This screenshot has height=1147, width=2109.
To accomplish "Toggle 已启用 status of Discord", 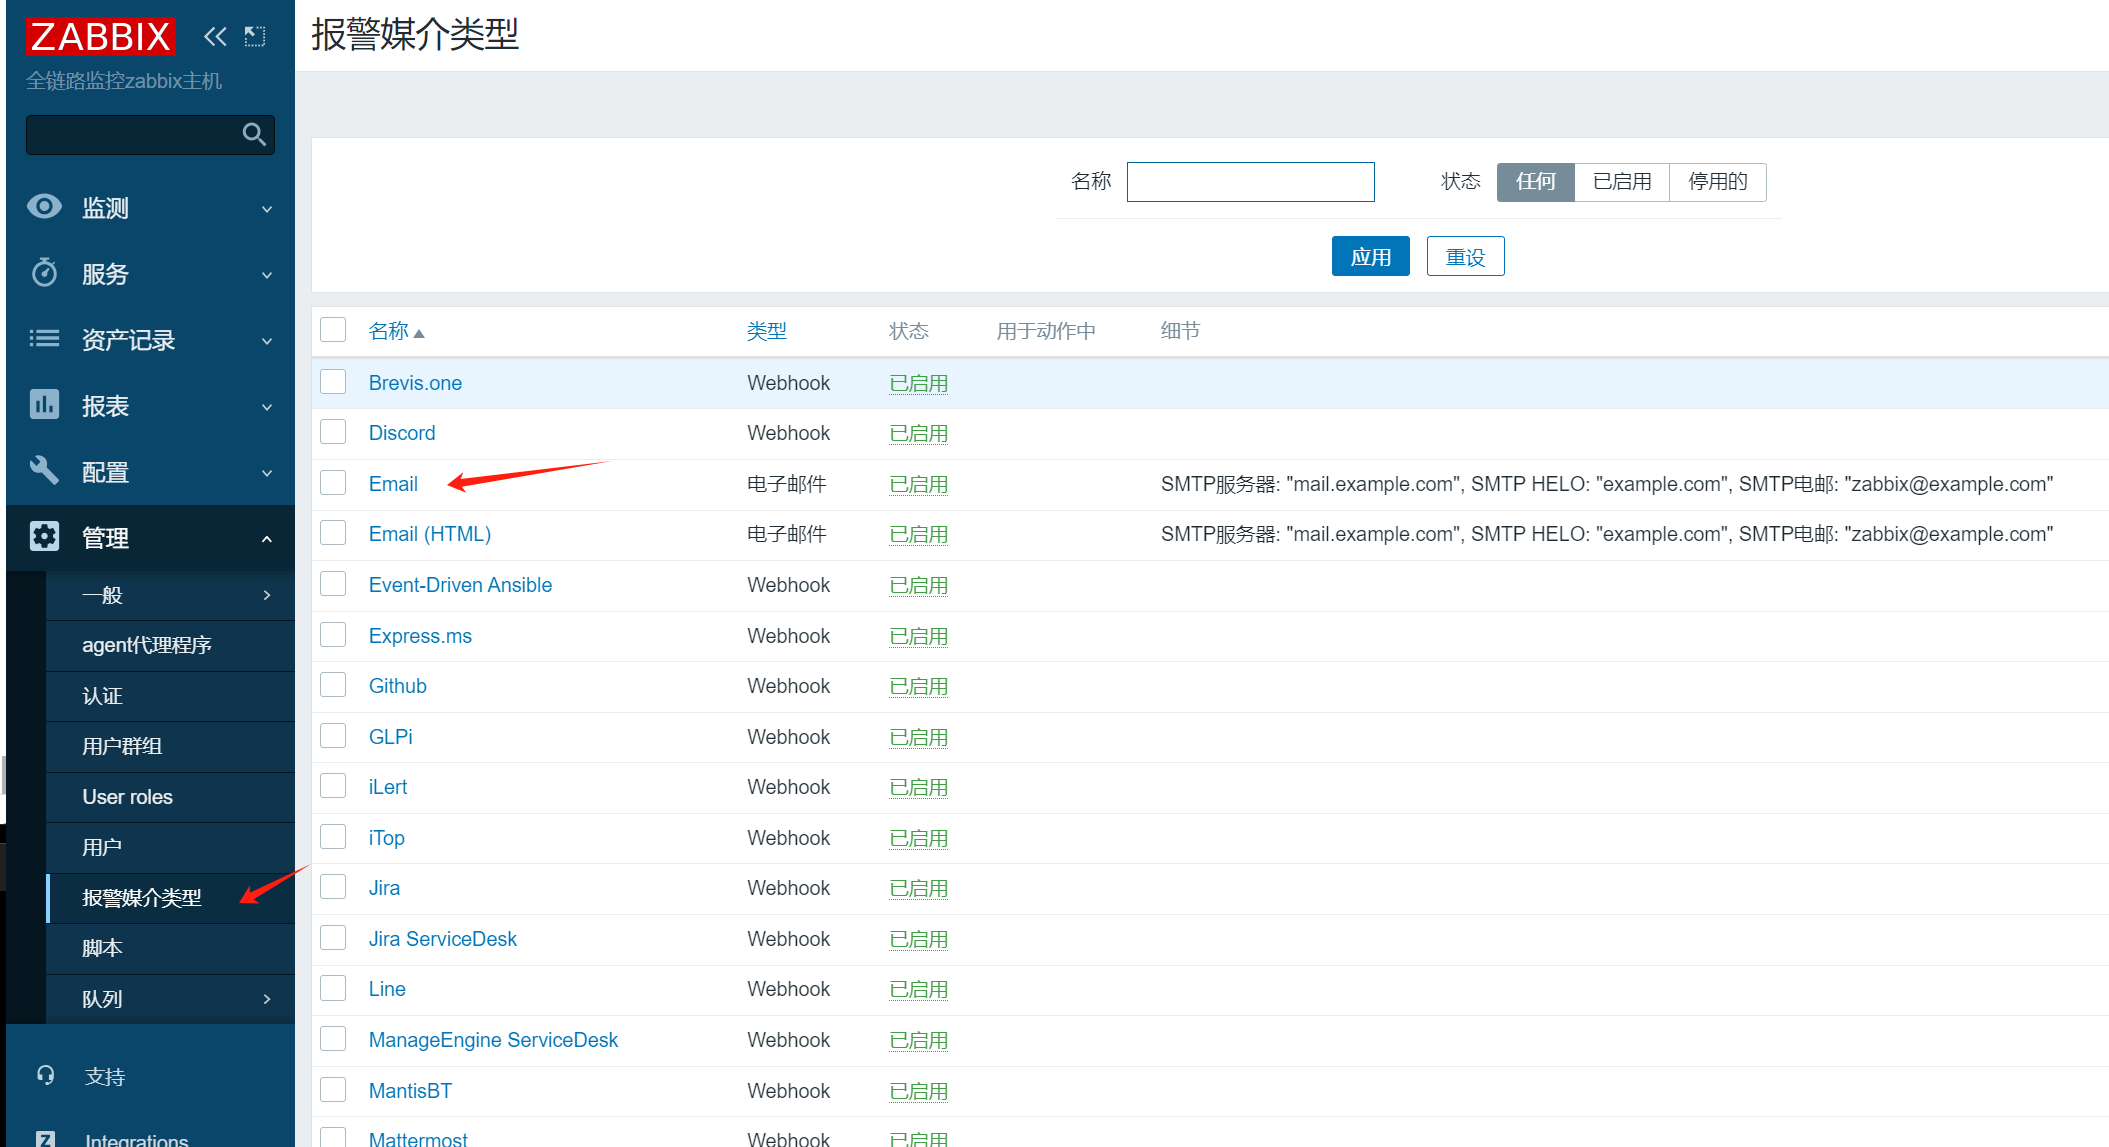I will point(918,433).
